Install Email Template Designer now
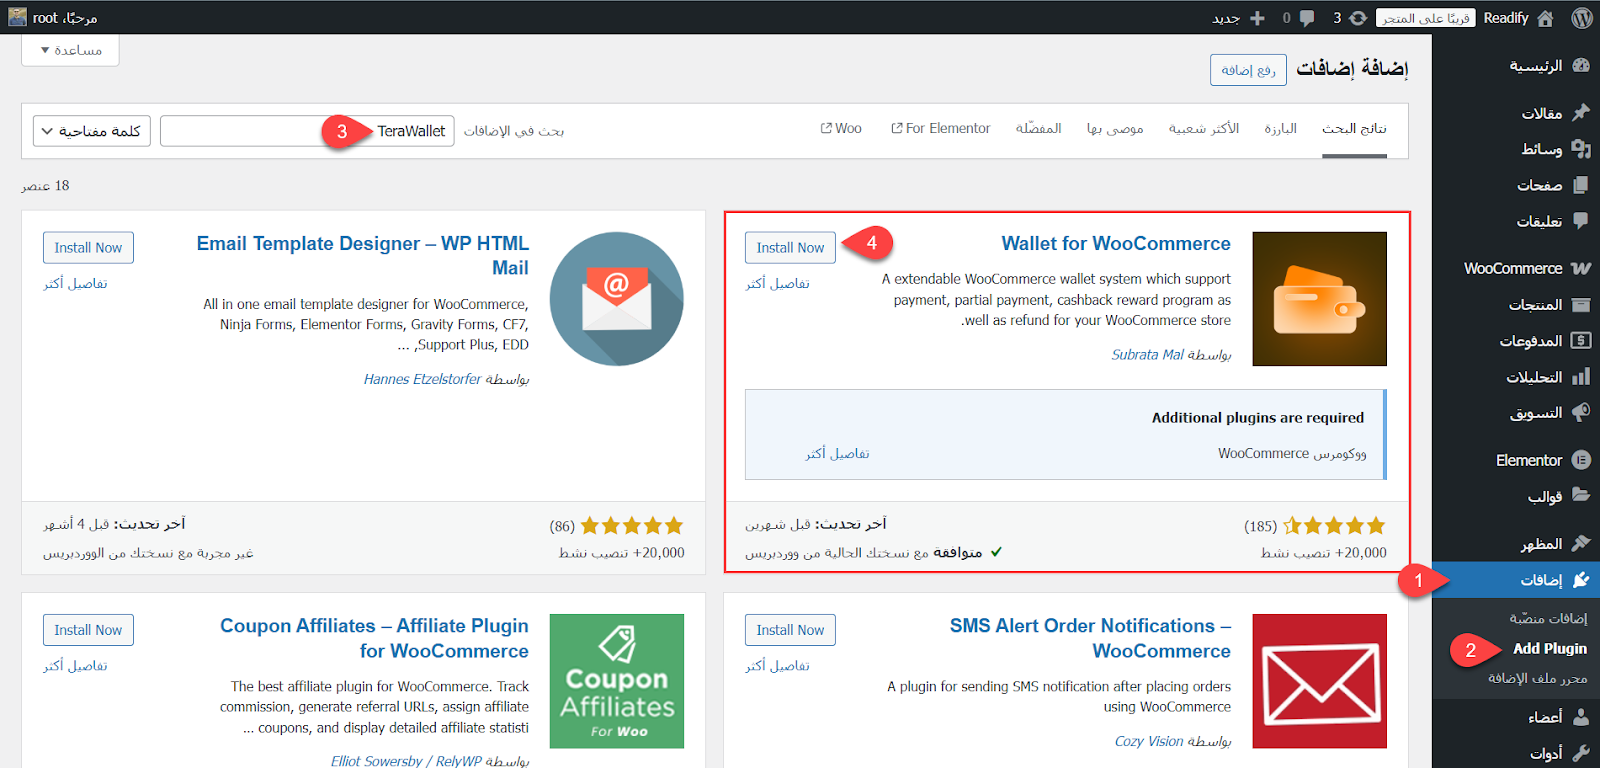 (88, 248)
